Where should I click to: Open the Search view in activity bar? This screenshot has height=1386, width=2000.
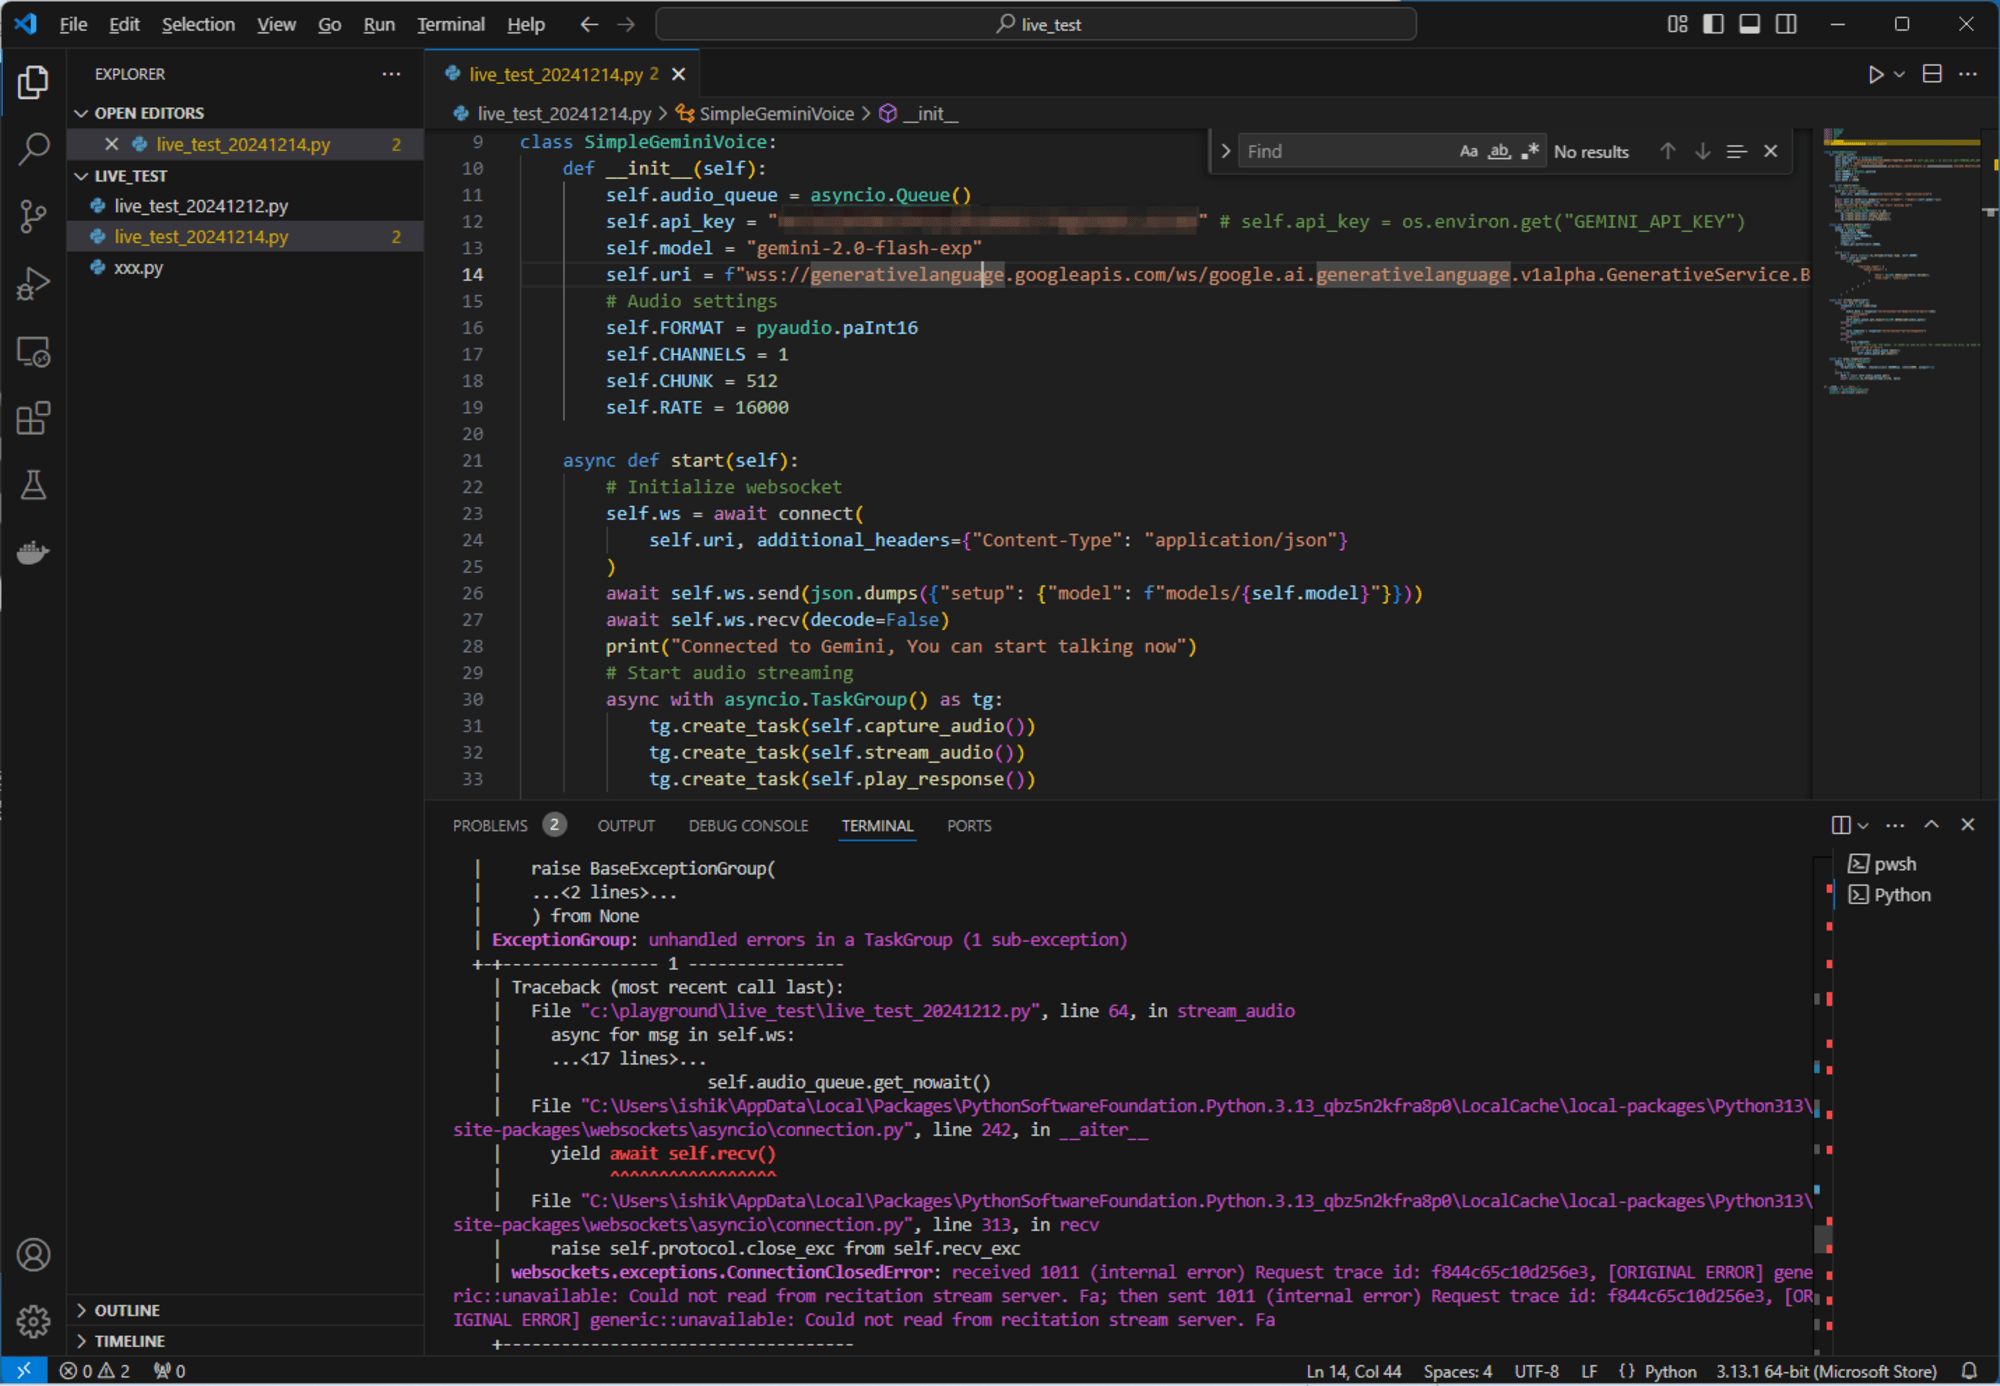click(33, 149)
